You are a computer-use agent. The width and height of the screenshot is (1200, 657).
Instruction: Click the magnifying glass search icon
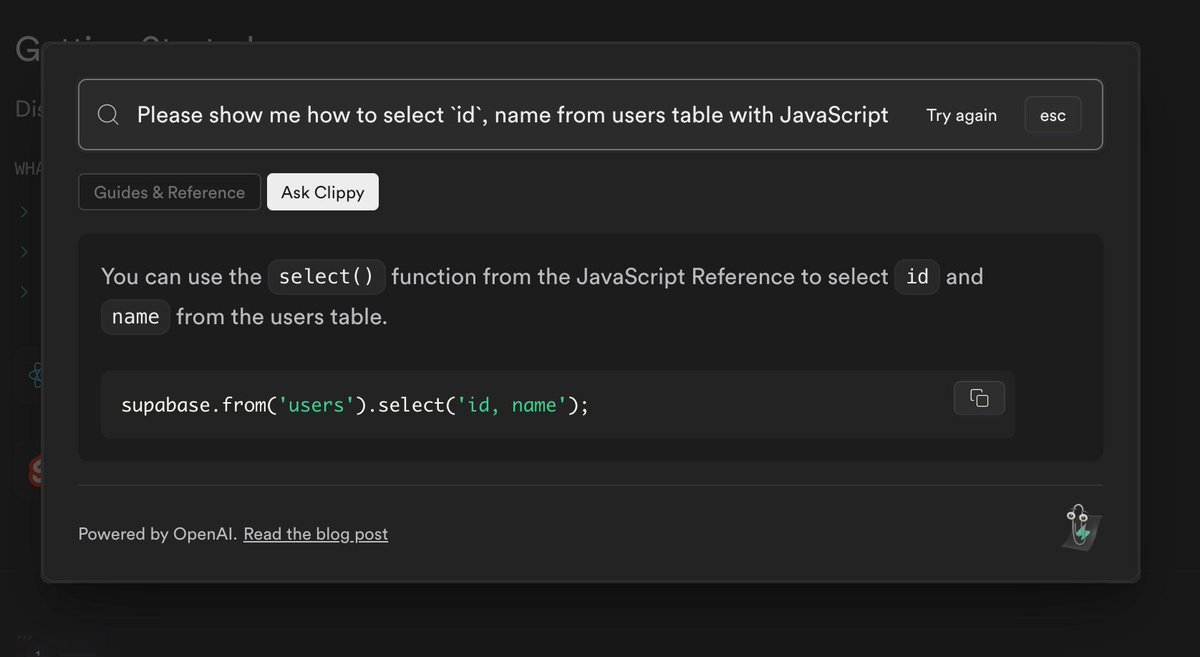click(x=108, y=115)
